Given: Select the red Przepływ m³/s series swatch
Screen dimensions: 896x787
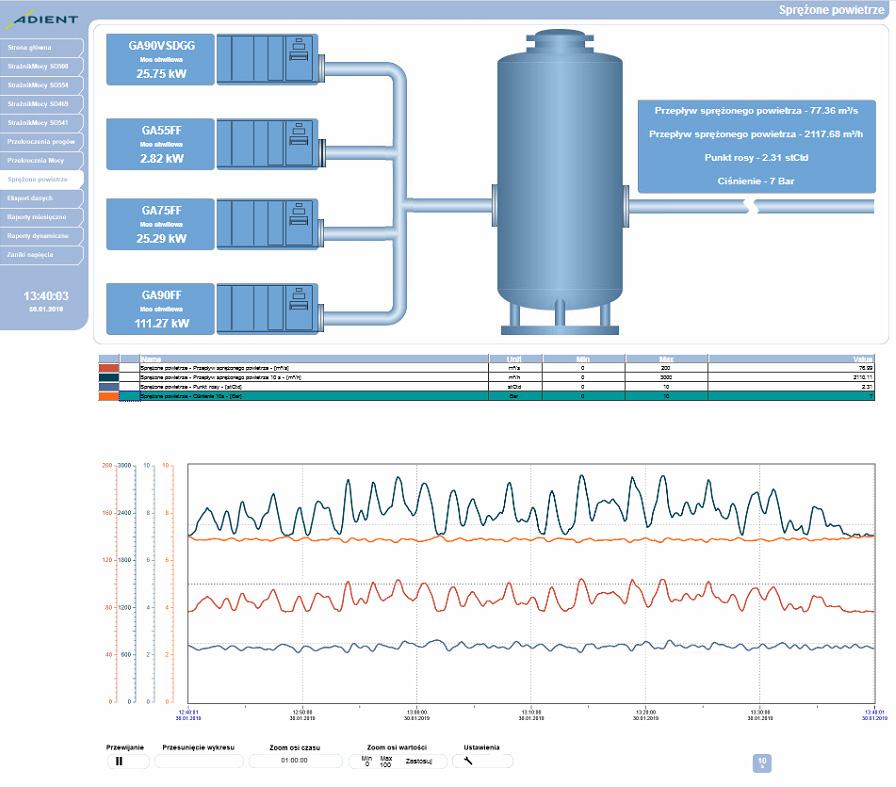Looking at the screenshot, I should coord(108,367).
